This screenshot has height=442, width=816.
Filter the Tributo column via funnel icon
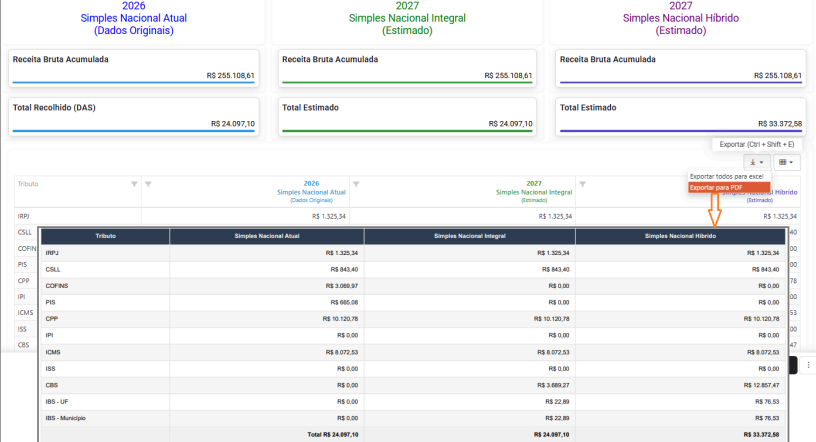134,184
